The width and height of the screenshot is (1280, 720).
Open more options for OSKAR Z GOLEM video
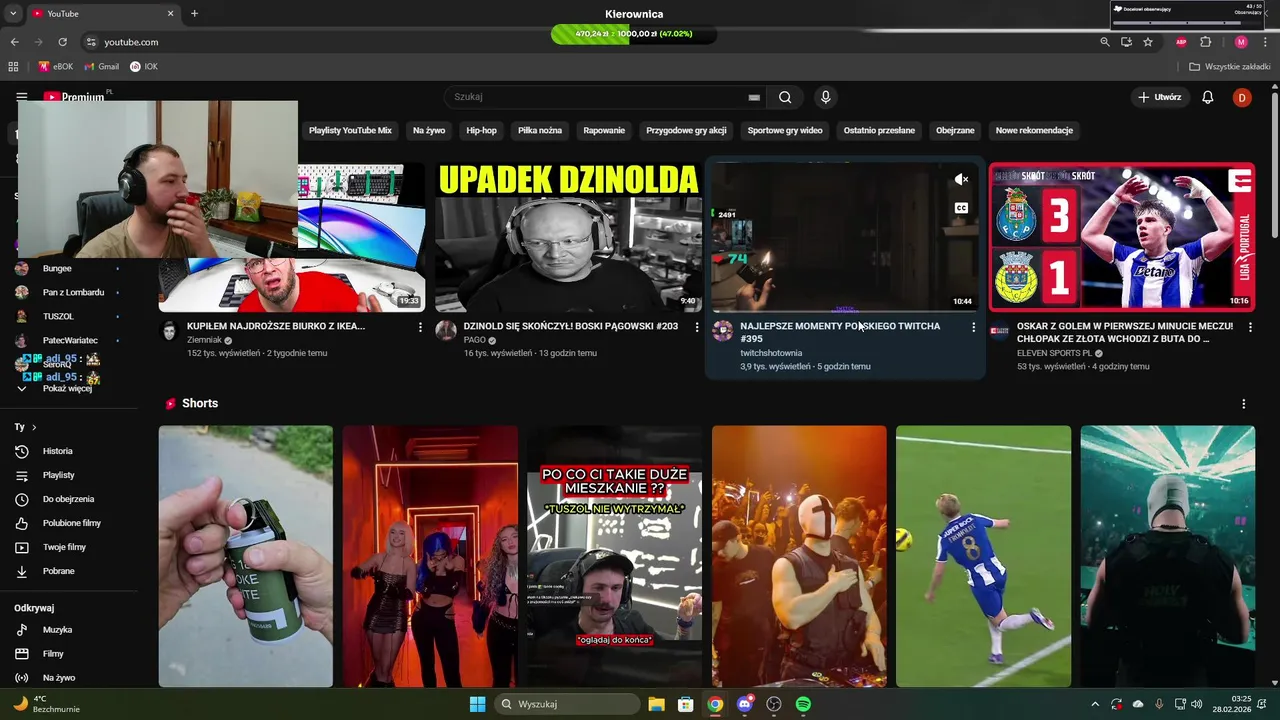(x=1250, y=327)
